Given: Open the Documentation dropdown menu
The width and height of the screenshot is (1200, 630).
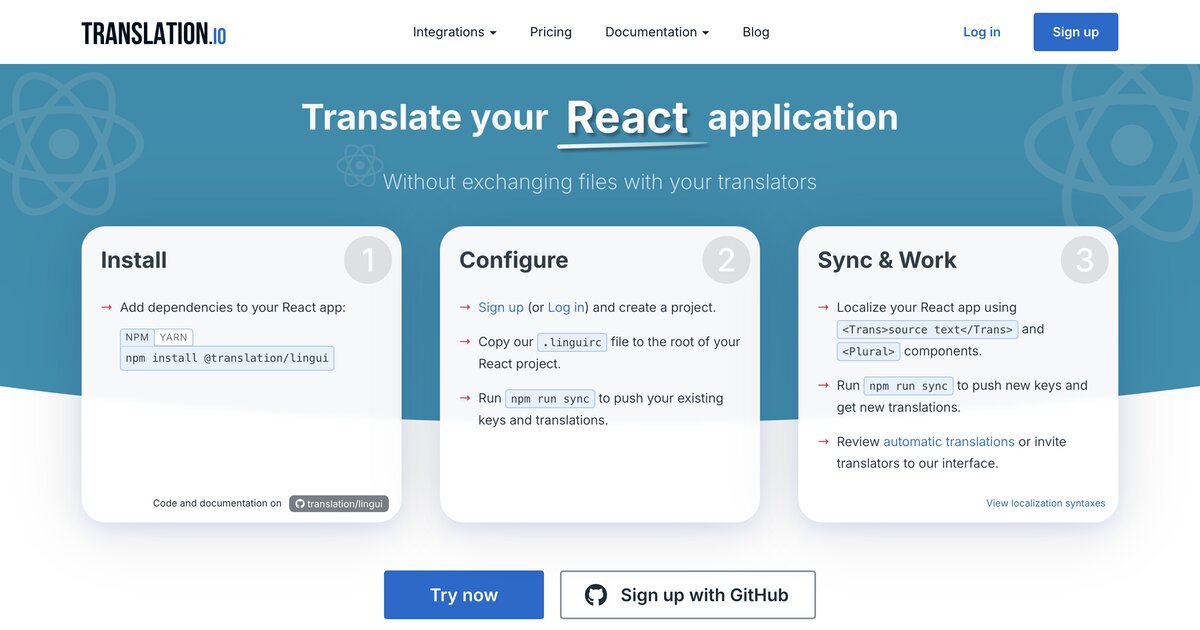Looking at the screenshot, I should point(656,32).
